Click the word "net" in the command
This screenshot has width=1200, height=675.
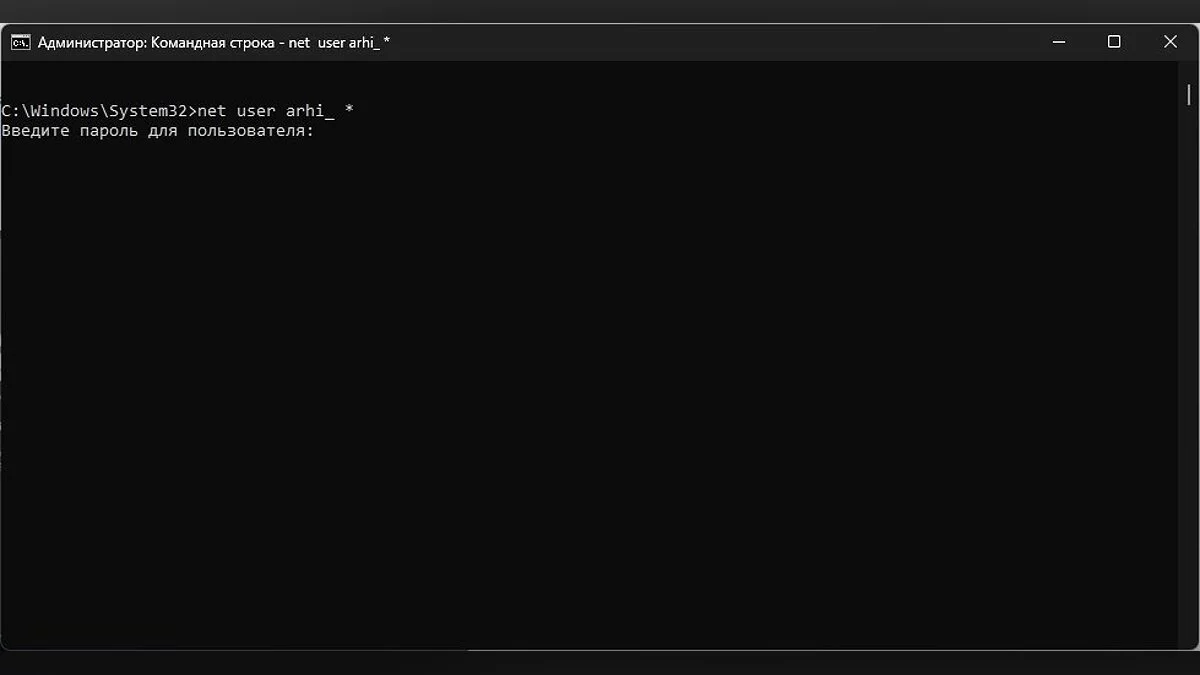pyautogui.click(x=212, y=111)
